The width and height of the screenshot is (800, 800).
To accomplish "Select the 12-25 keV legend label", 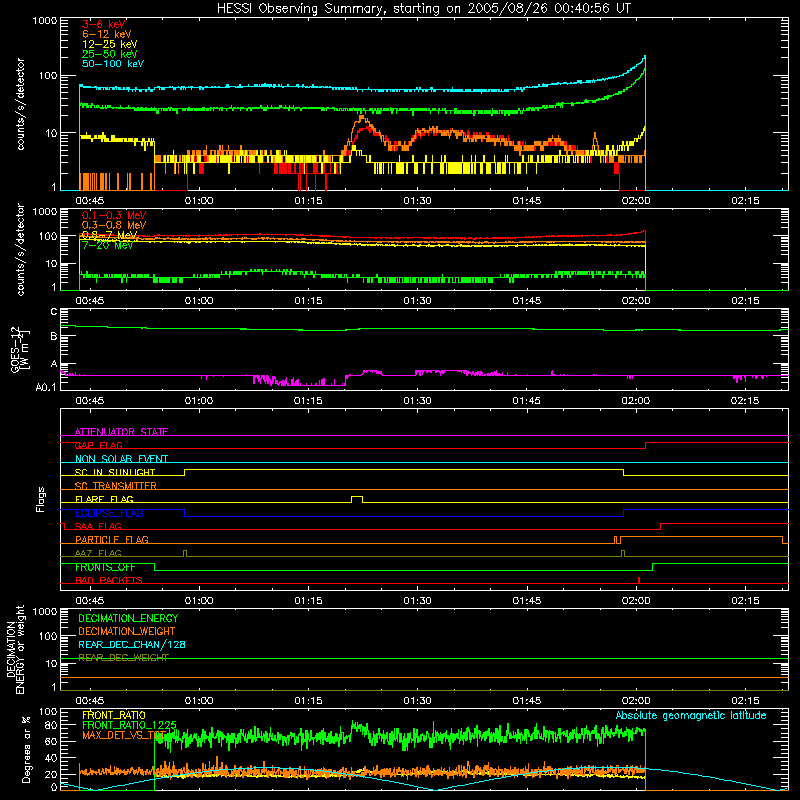I will 110,44.
